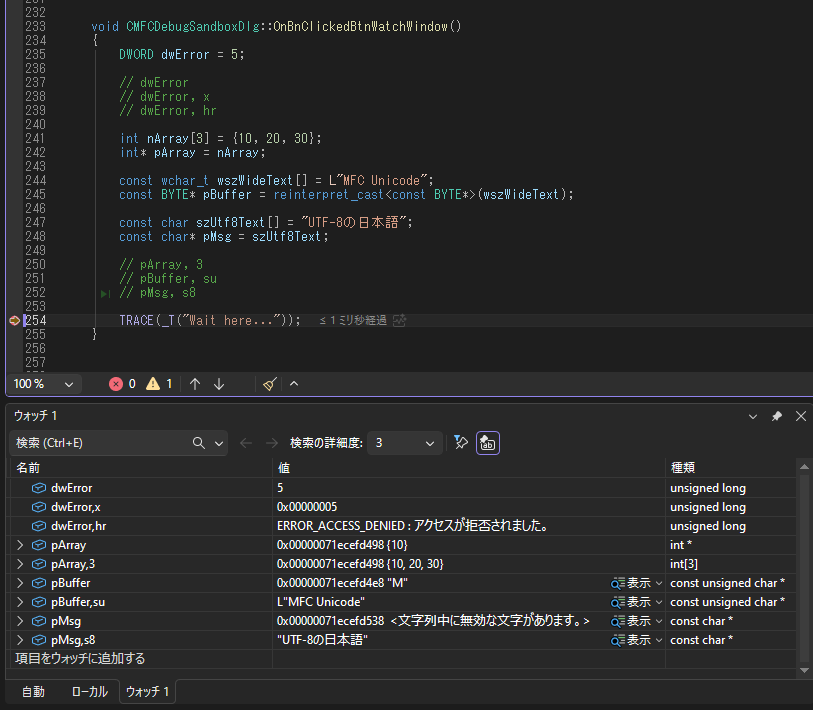Click the yellow warning count icon

153,384
